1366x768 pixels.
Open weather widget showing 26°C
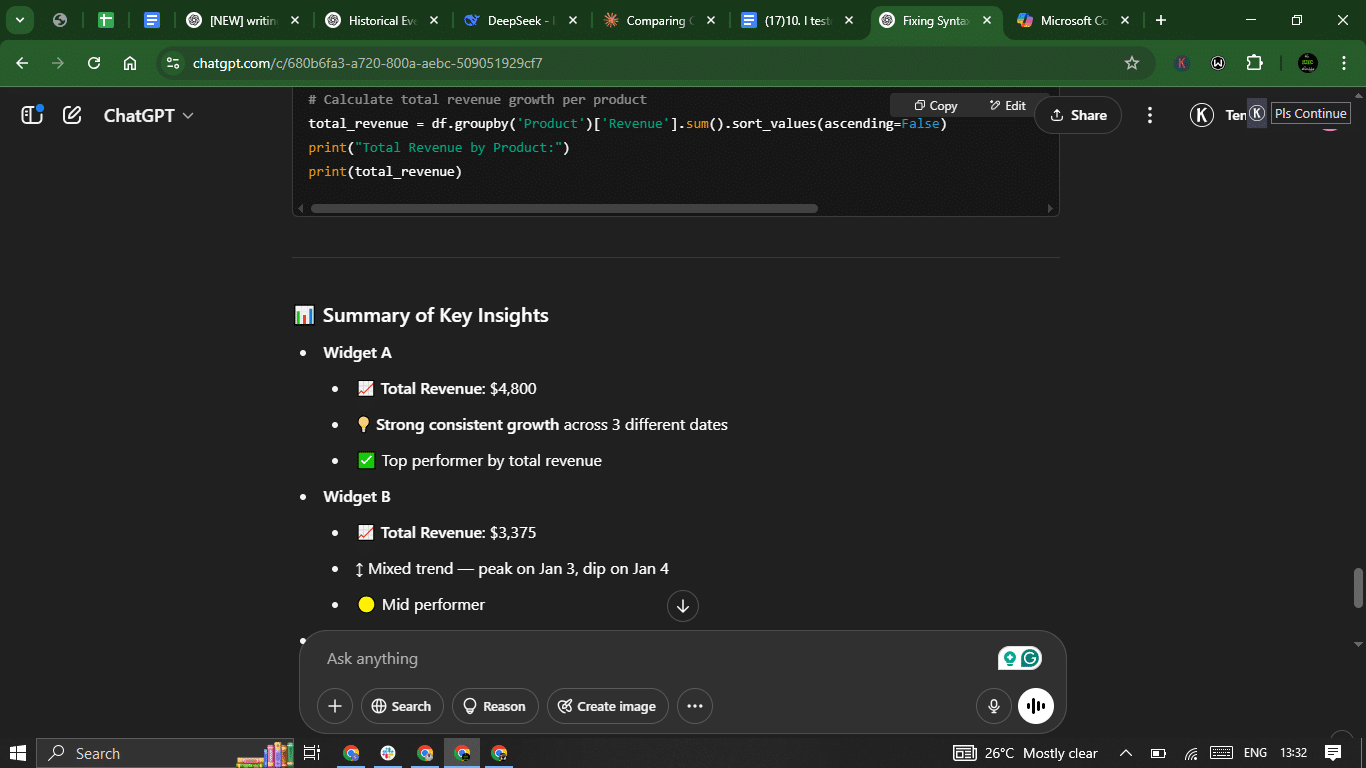[1025, 753]
